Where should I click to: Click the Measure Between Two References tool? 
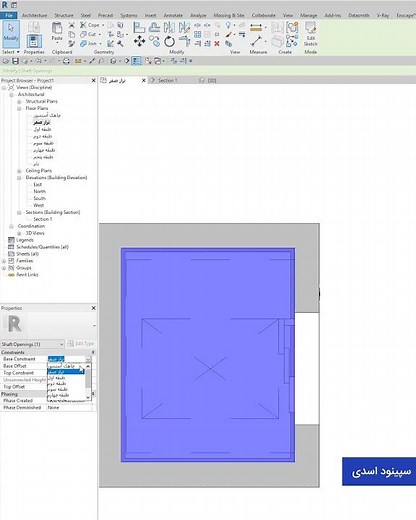[256, 42]
